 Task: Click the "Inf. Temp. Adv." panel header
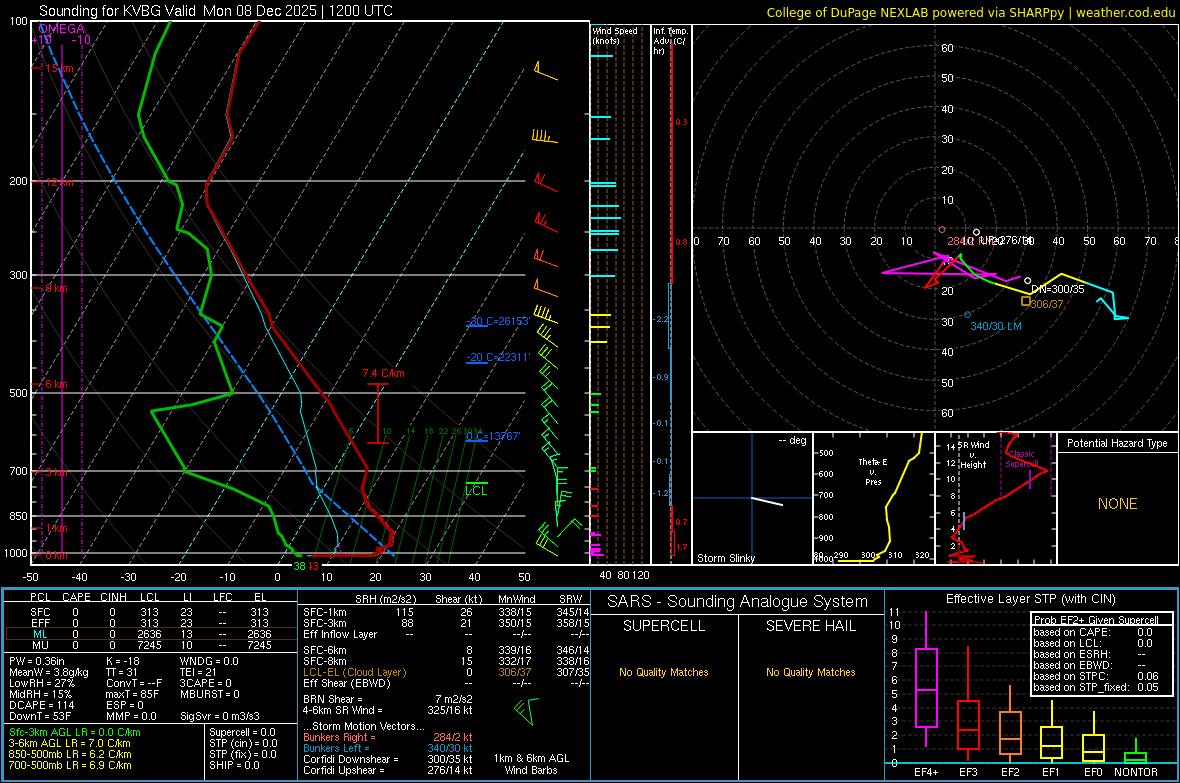[670, 41]
